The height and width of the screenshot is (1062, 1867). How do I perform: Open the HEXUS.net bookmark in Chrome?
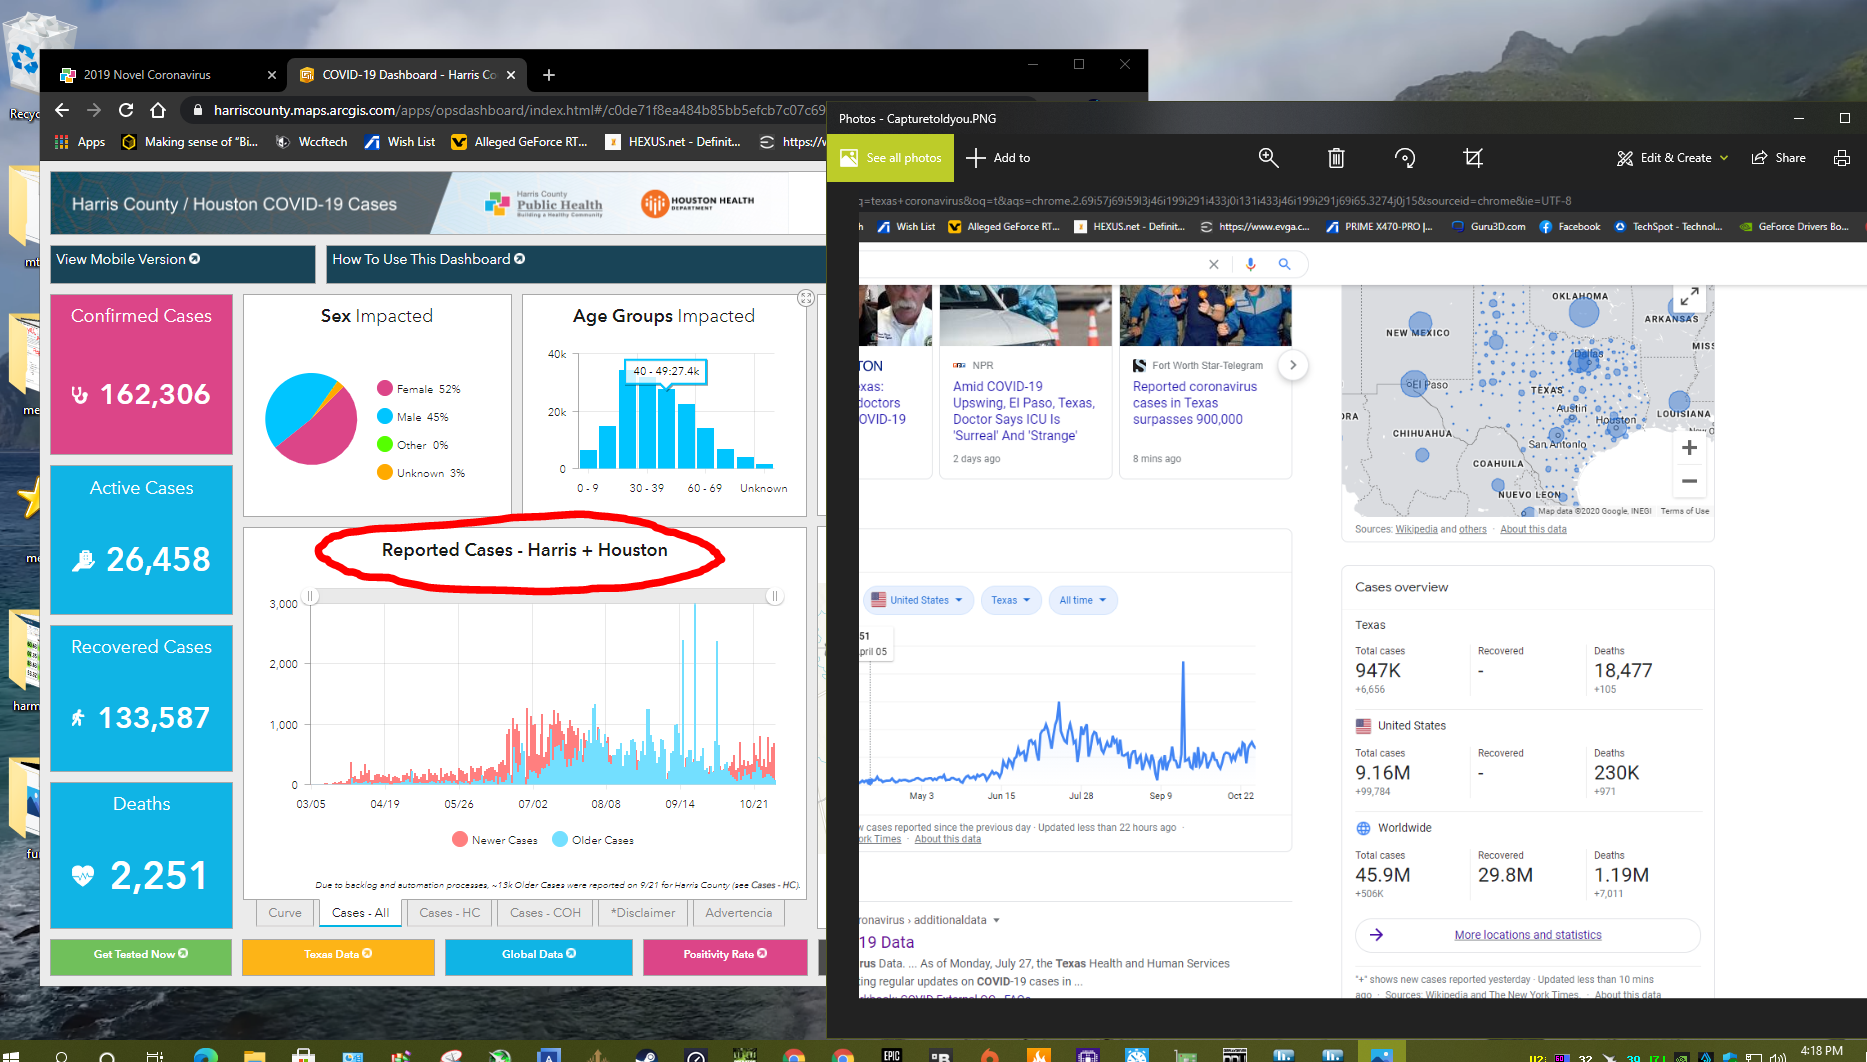click(x=673, y=142)
